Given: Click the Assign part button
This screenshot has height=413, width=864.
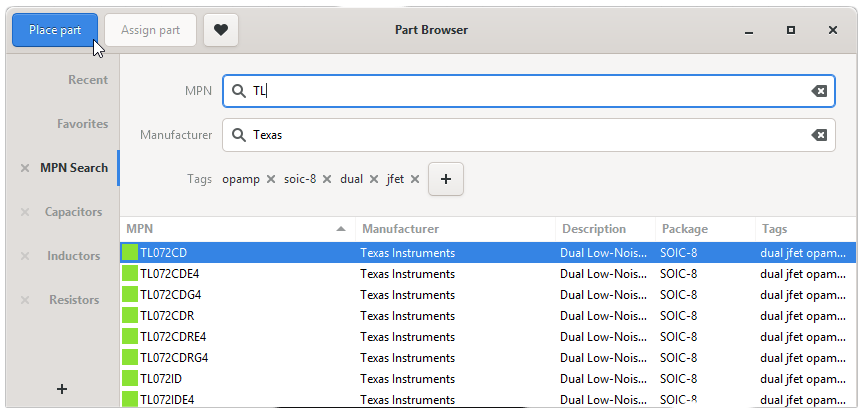Looking at the screenshot, I should pos(150,30).
